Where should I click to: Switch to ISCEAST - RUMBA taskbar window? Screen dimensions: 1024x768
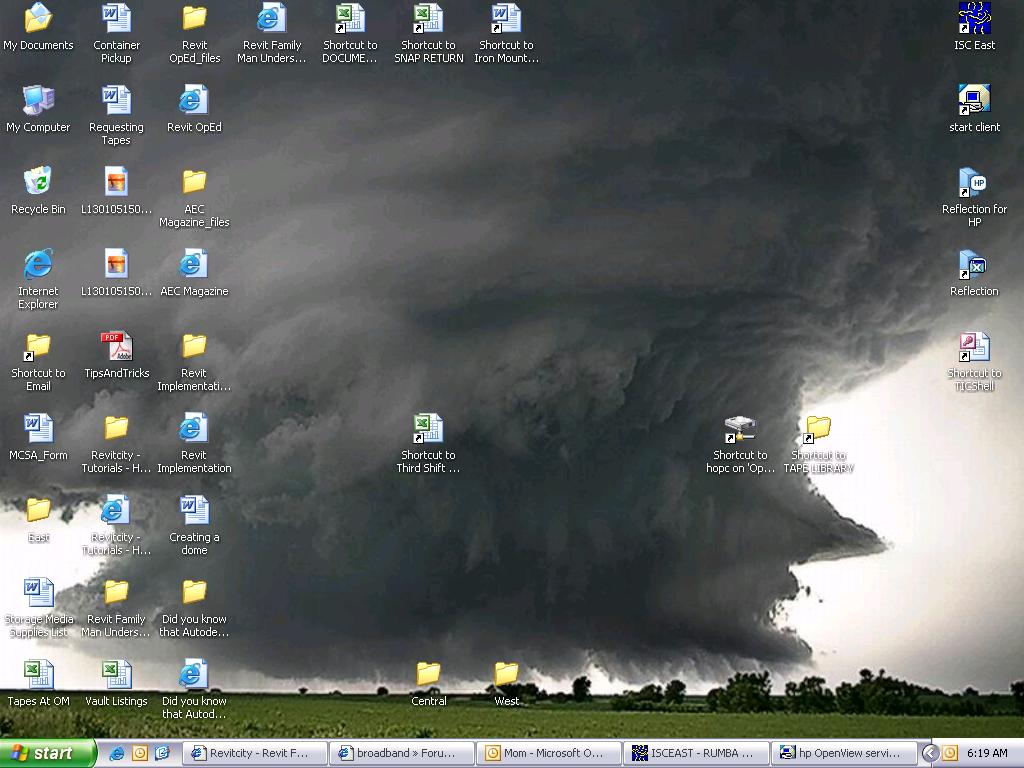[x=696, y=753]
